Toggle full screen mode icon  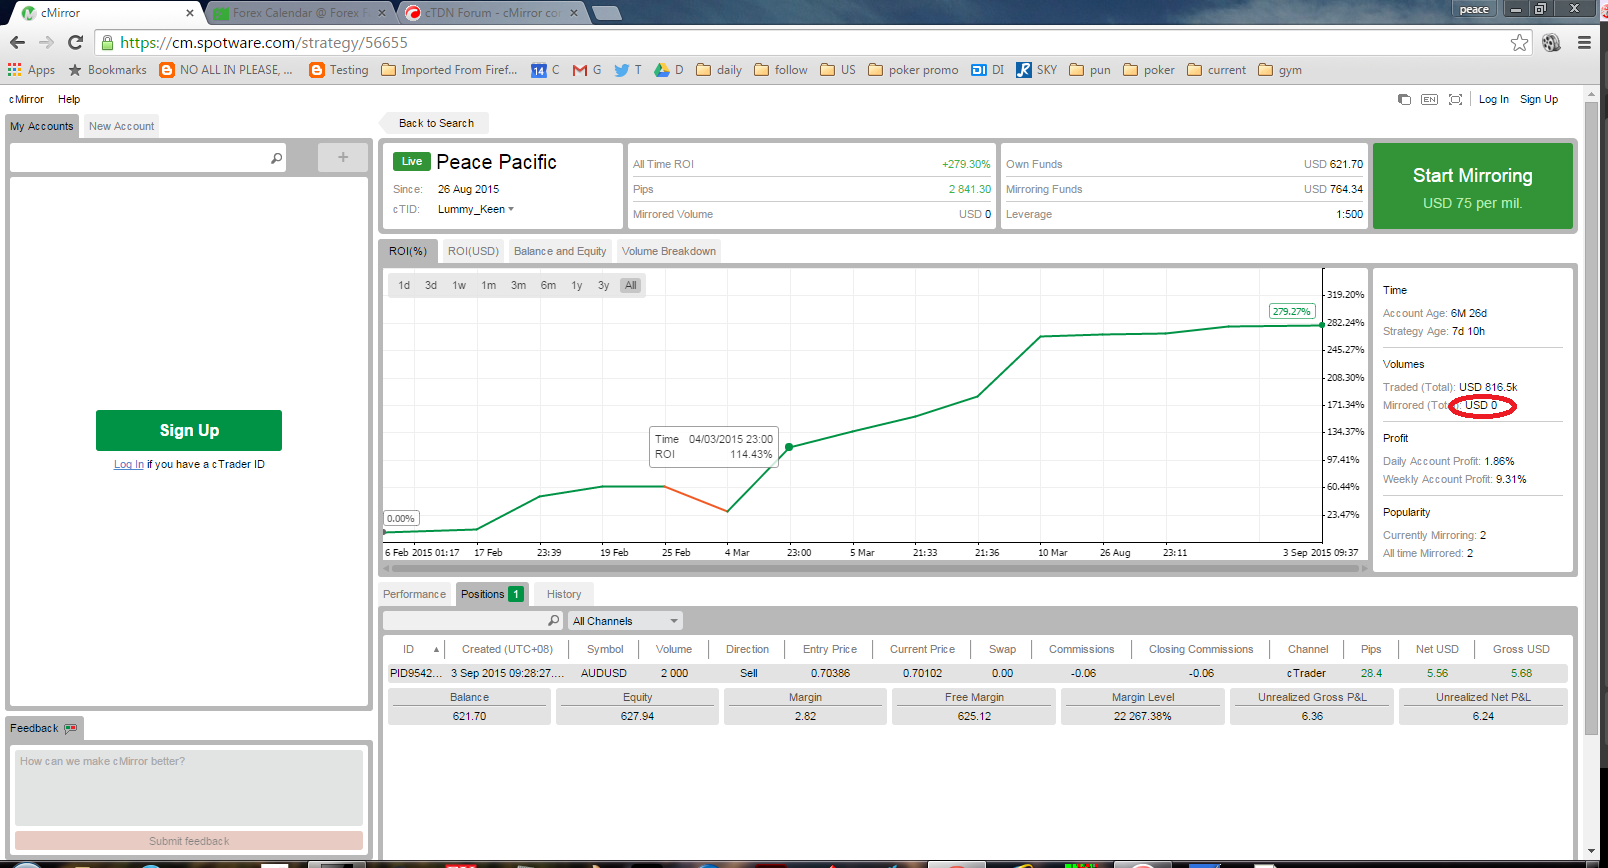[x=1456, y=99]
